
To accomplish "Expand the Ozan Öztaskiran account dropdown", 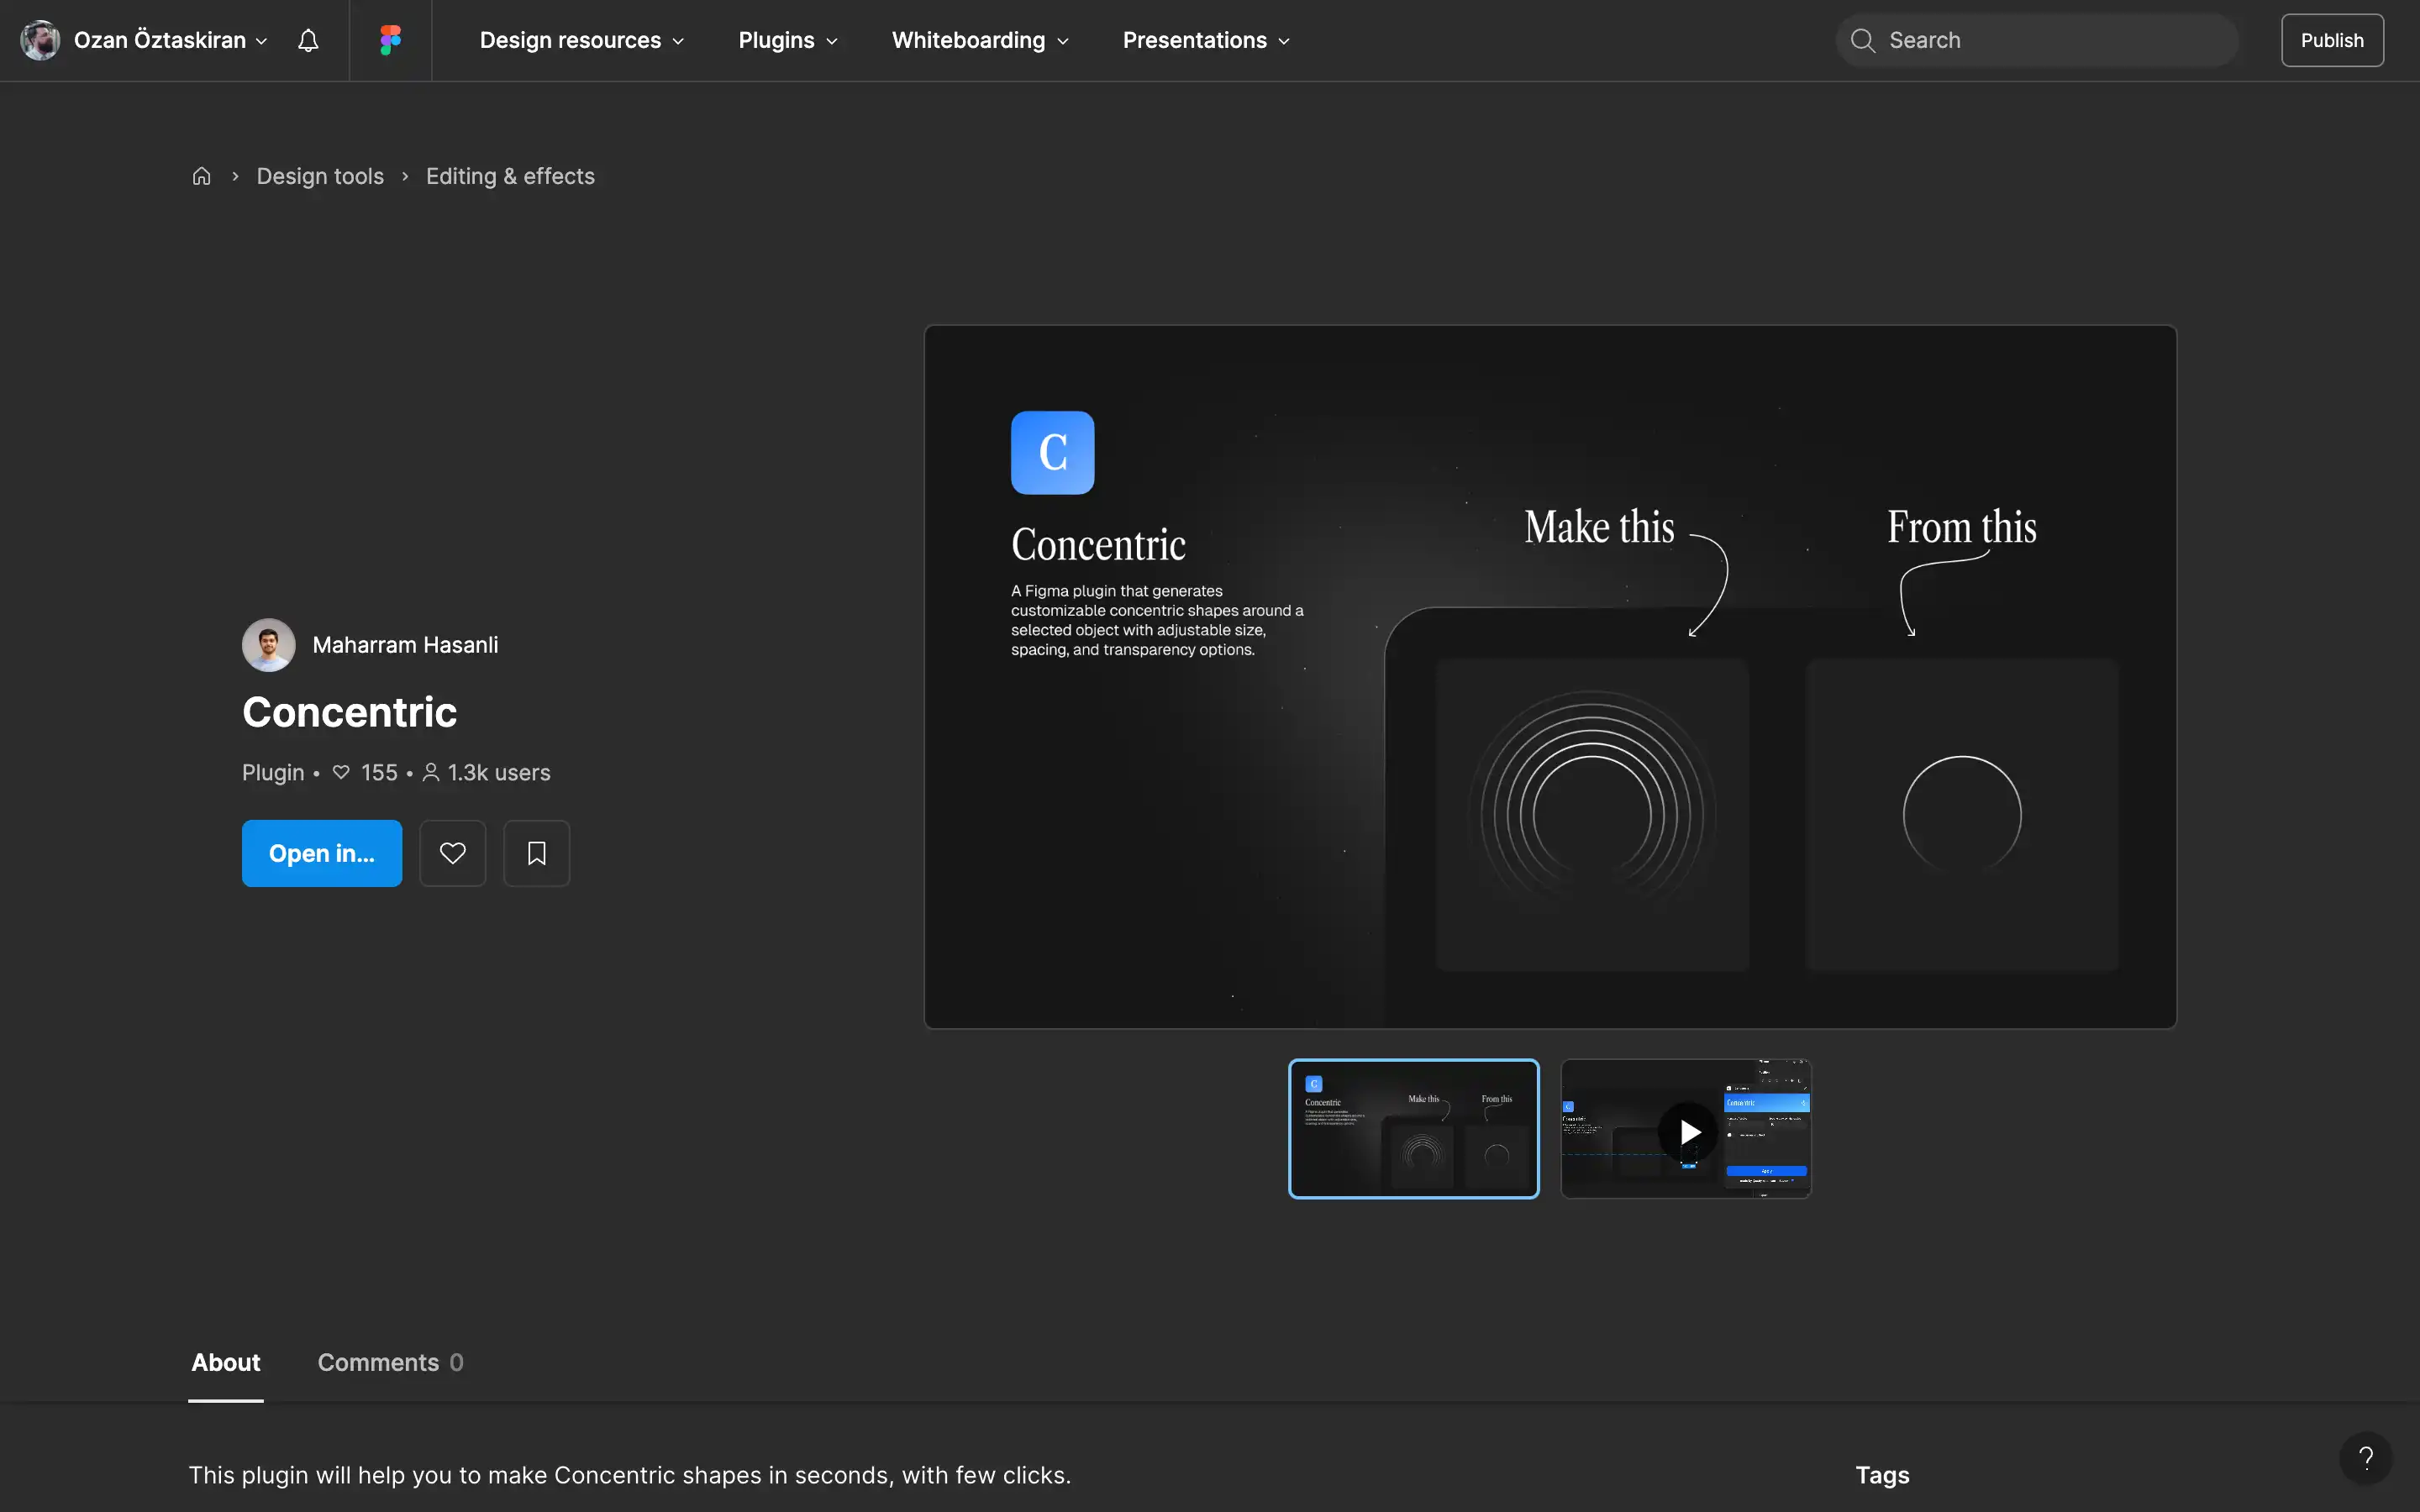I will click(x=261, y=41).
